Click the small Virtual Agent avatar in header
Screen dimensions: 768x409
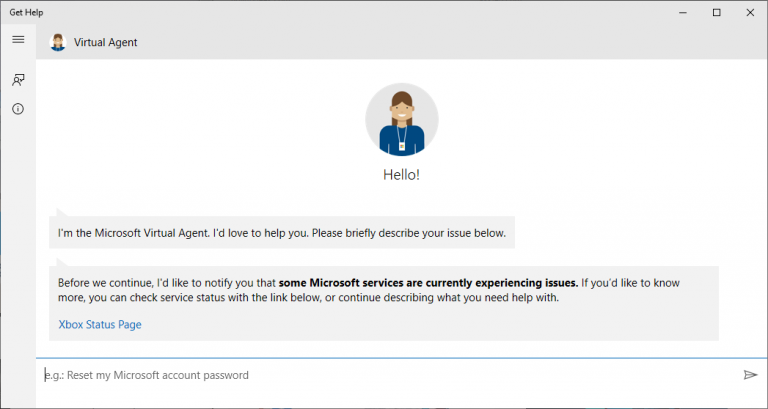coord(58,42)
